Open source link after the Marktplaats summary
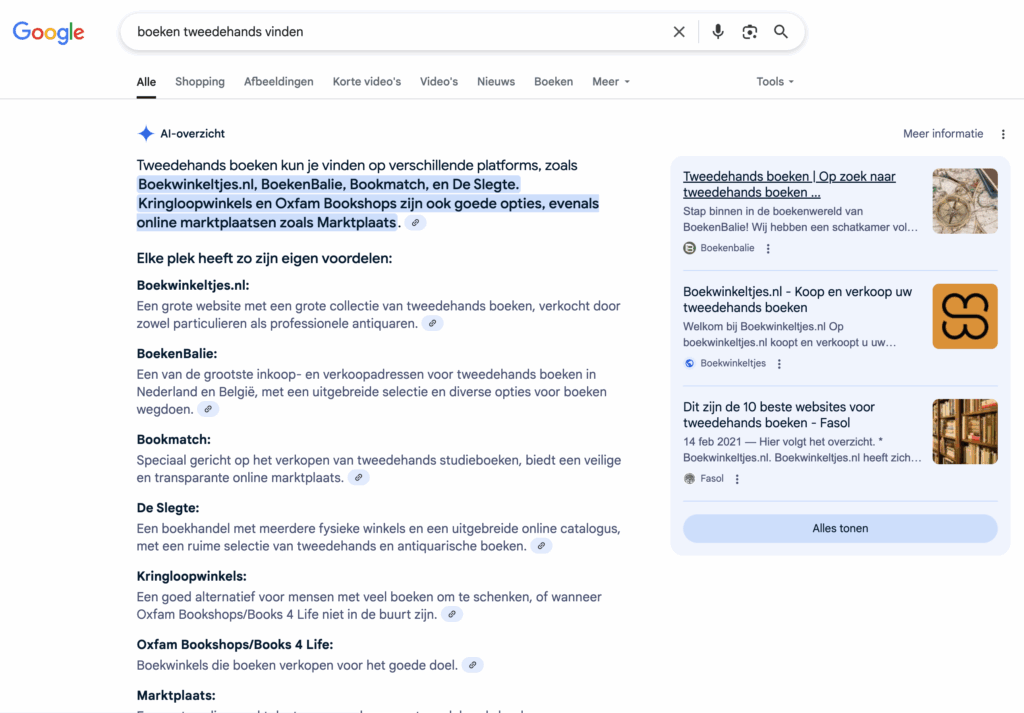 415,223
